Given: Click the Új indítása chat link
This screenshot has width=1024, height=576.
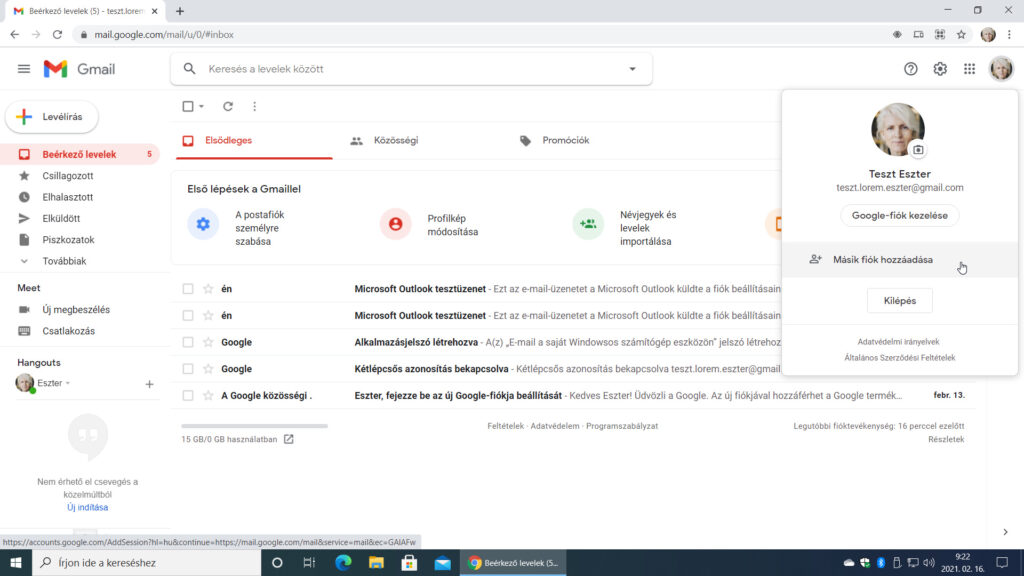Looking at the screenshot, I should click(88, 507).
